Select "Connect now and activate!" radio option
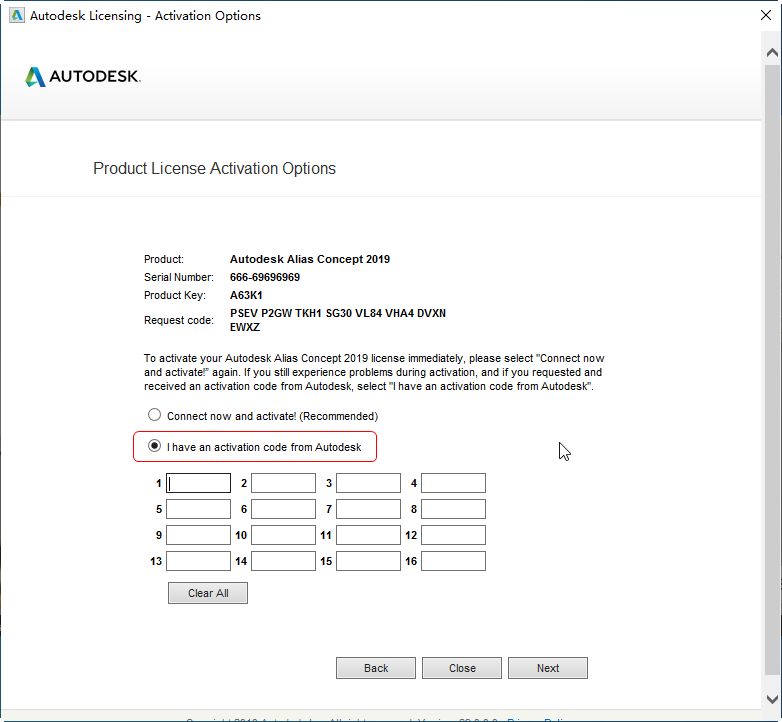Screen dimensions: 782x722 tap(154, 415)
